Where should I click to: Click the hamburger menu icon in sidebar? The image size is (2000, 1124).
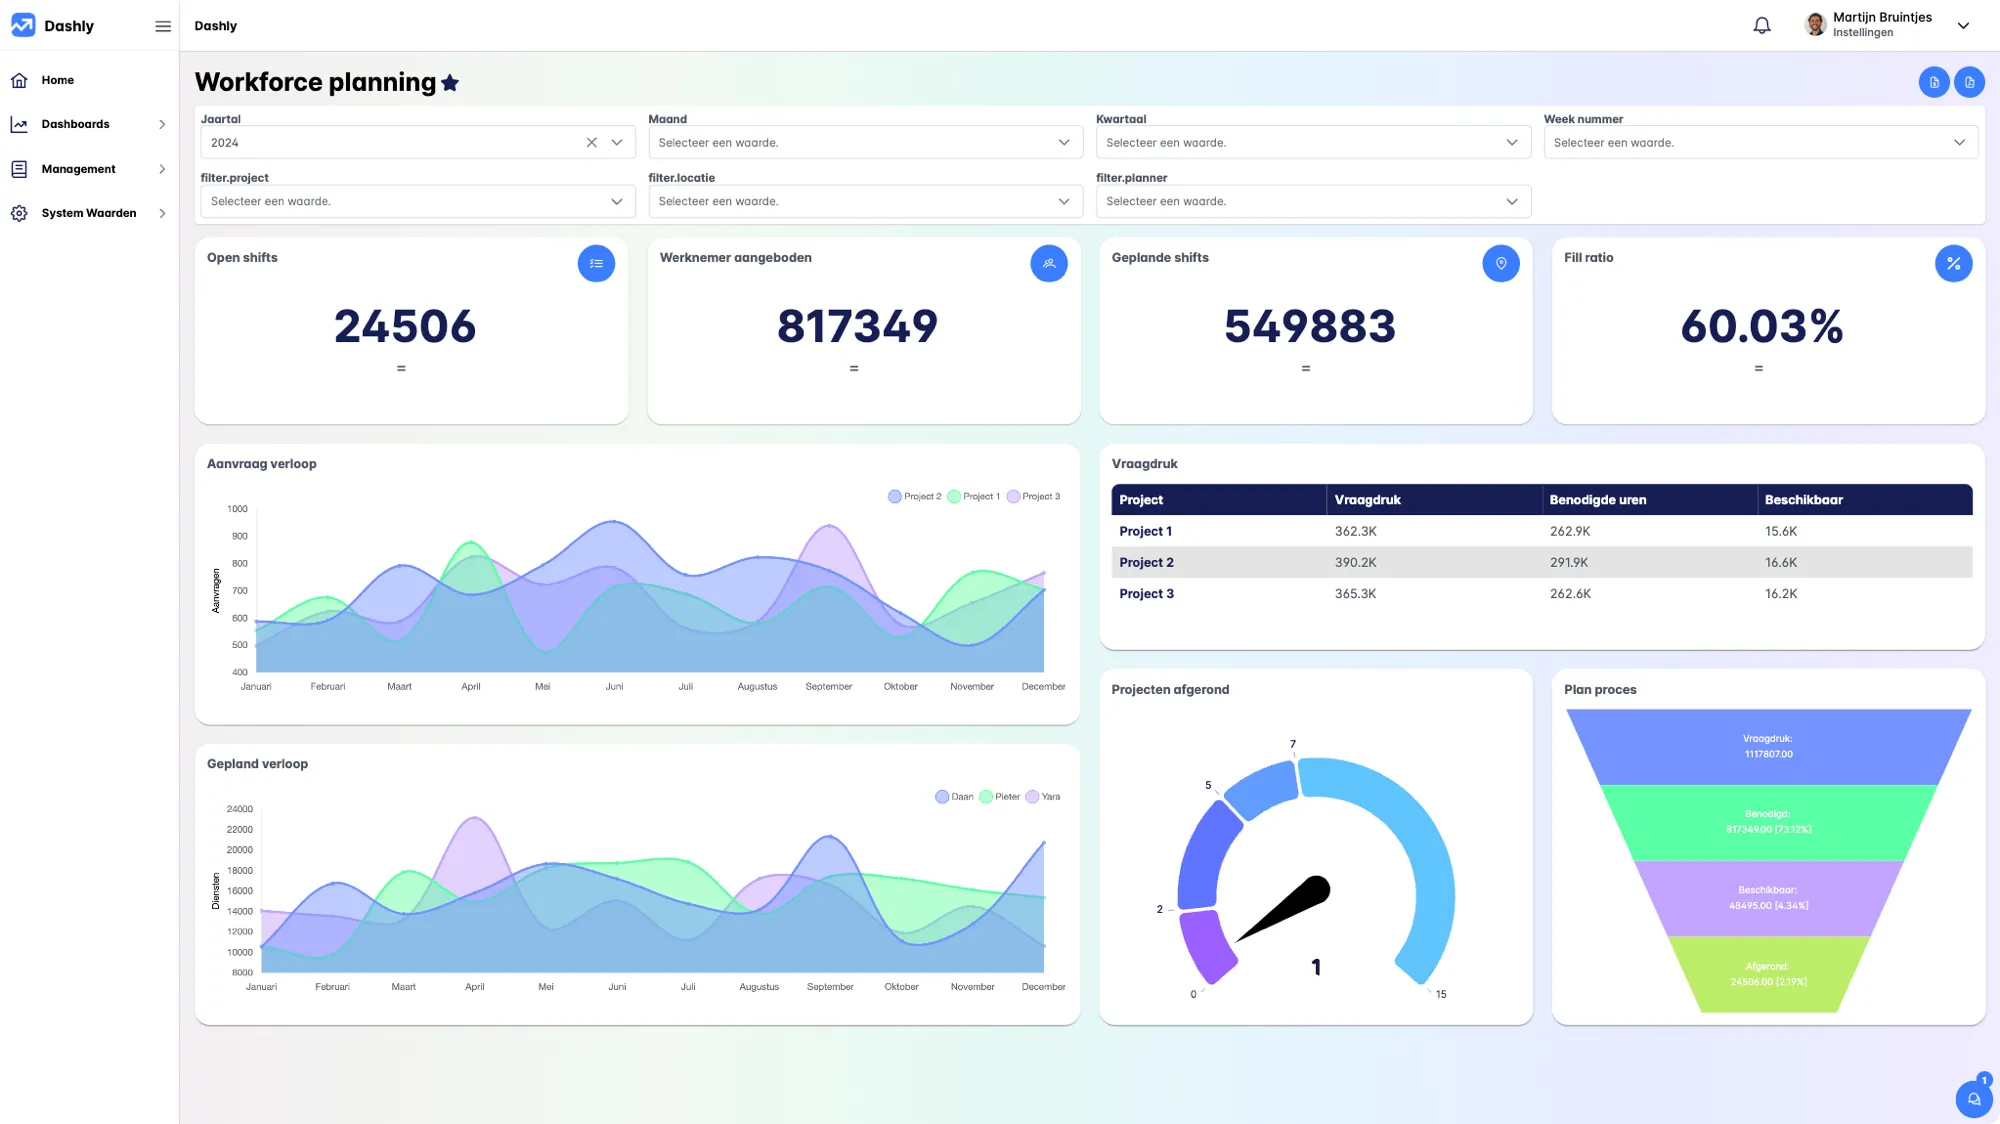(x=163, y=26)
